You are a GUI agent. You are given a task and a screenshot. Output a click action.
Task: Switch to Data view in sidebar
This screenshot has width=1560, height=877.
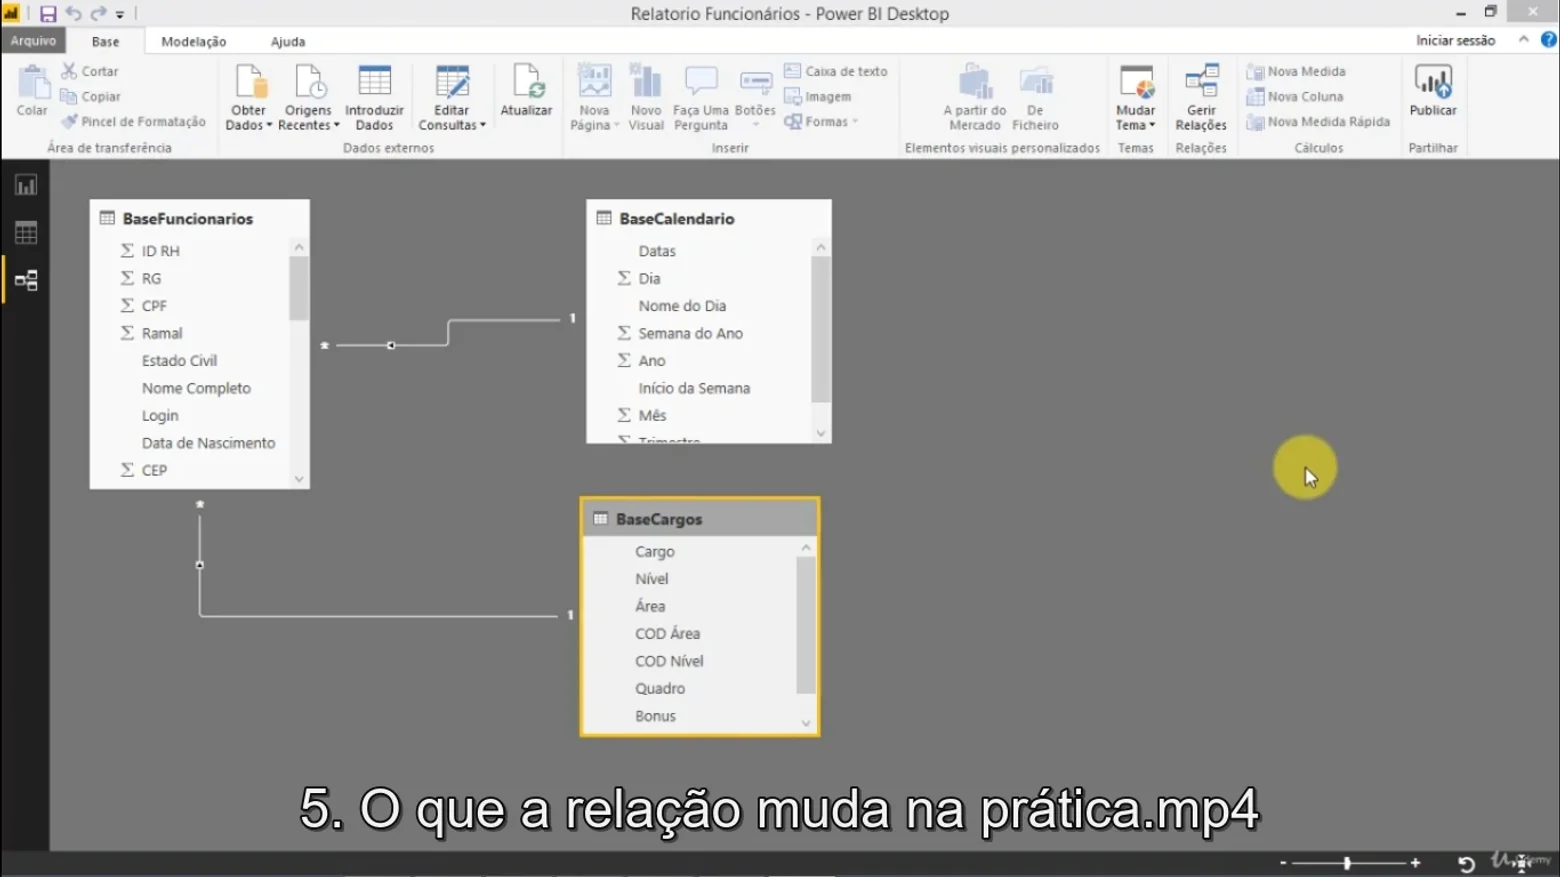point(26,233)
